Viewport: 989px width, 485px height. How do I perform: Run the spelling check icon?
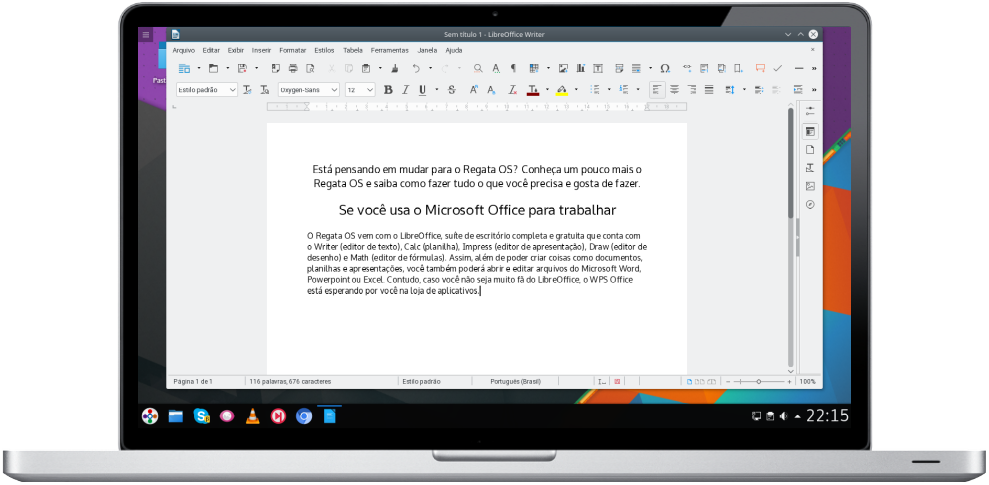click(x=496, y=68)
